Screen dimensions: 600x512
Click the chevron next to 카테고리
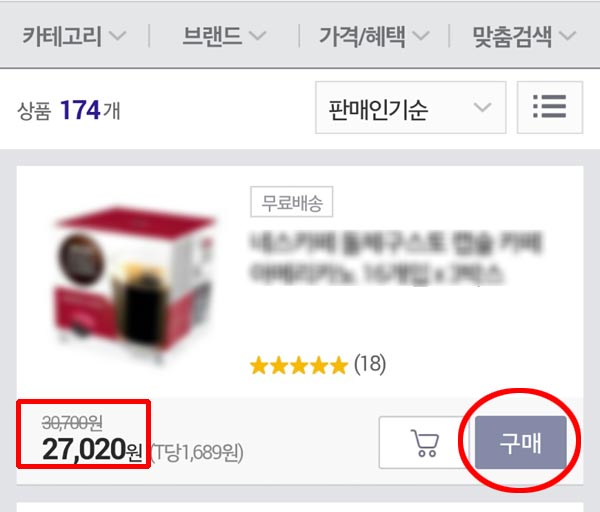coord(117,36)
